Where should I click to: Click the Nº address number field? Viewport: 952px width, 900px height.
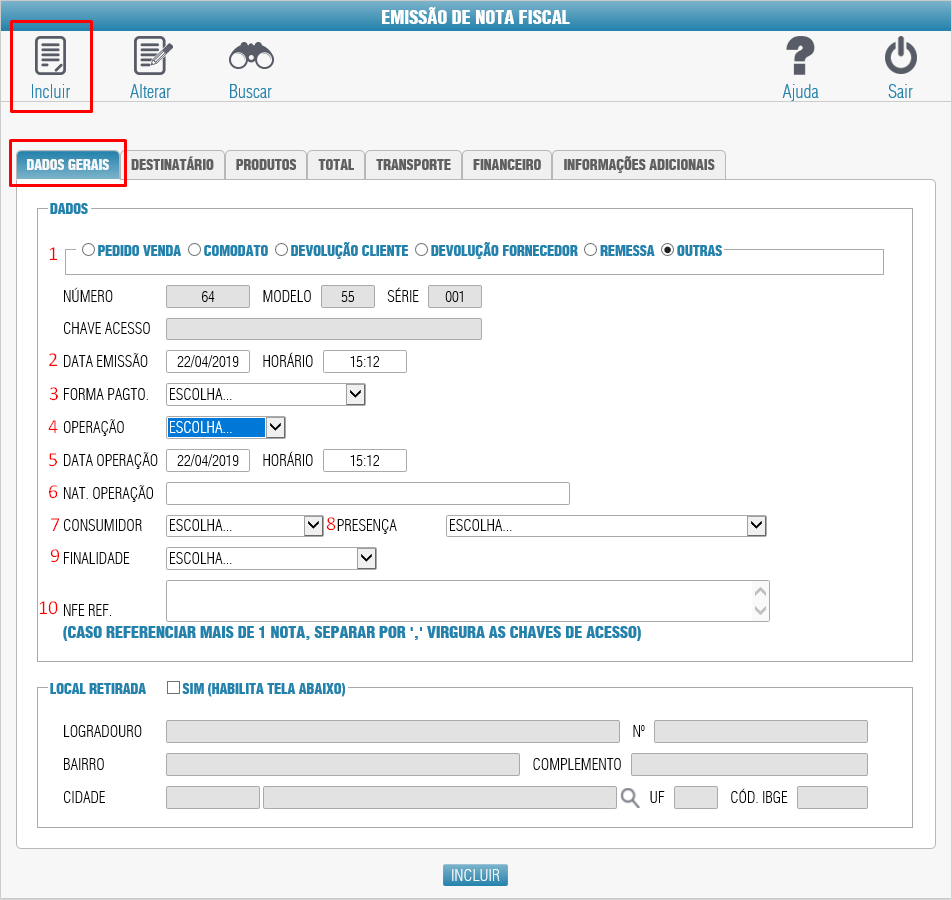coord(761,731)
